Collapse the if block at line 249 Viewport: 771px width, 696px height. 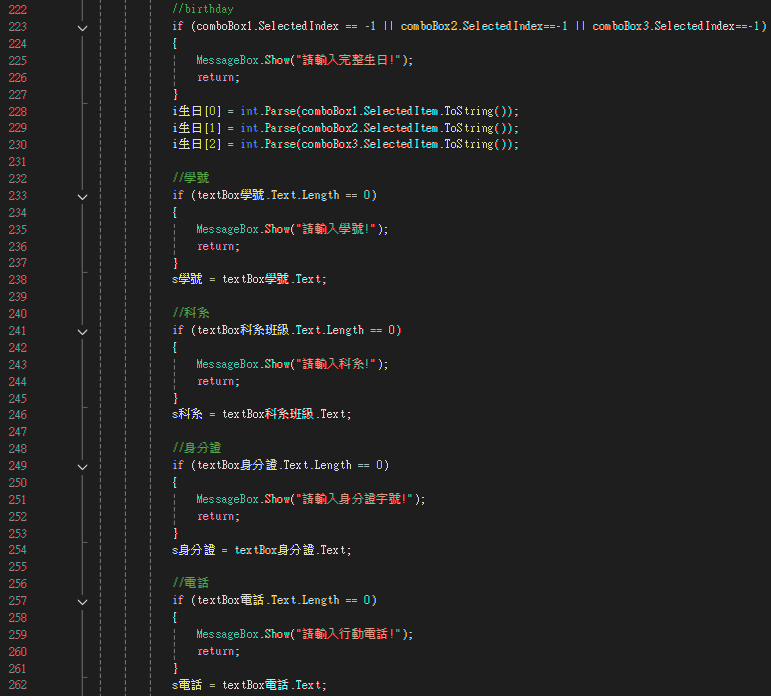(83, 467)
